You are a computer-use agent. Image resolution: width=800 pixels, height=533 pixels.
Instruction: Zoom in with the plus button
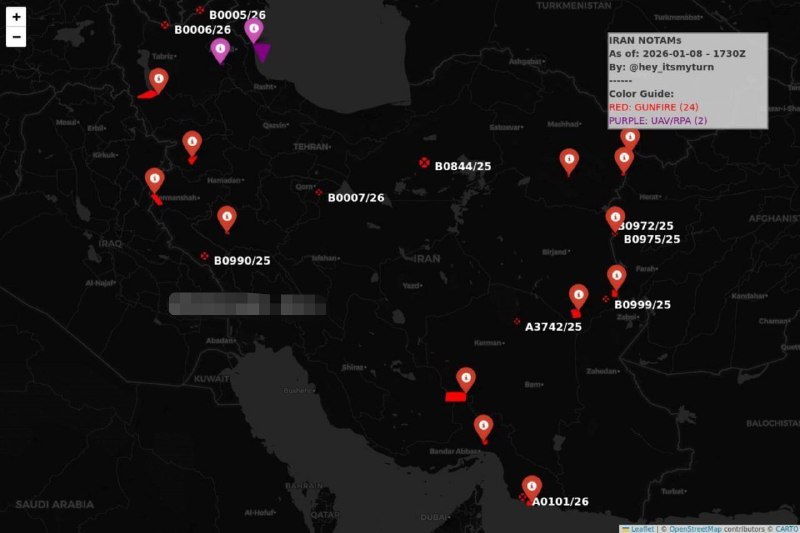click(x=16, y=17)
